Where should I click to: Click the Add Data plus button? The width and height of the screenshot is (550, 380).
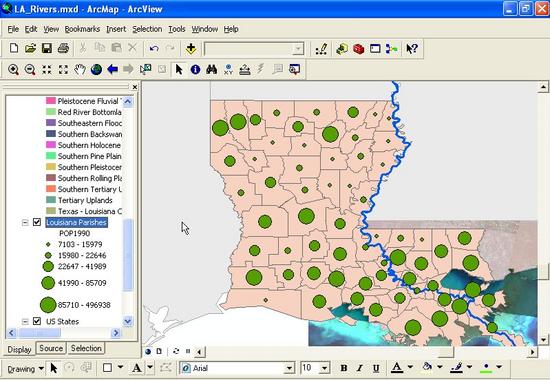pos(191,48)
